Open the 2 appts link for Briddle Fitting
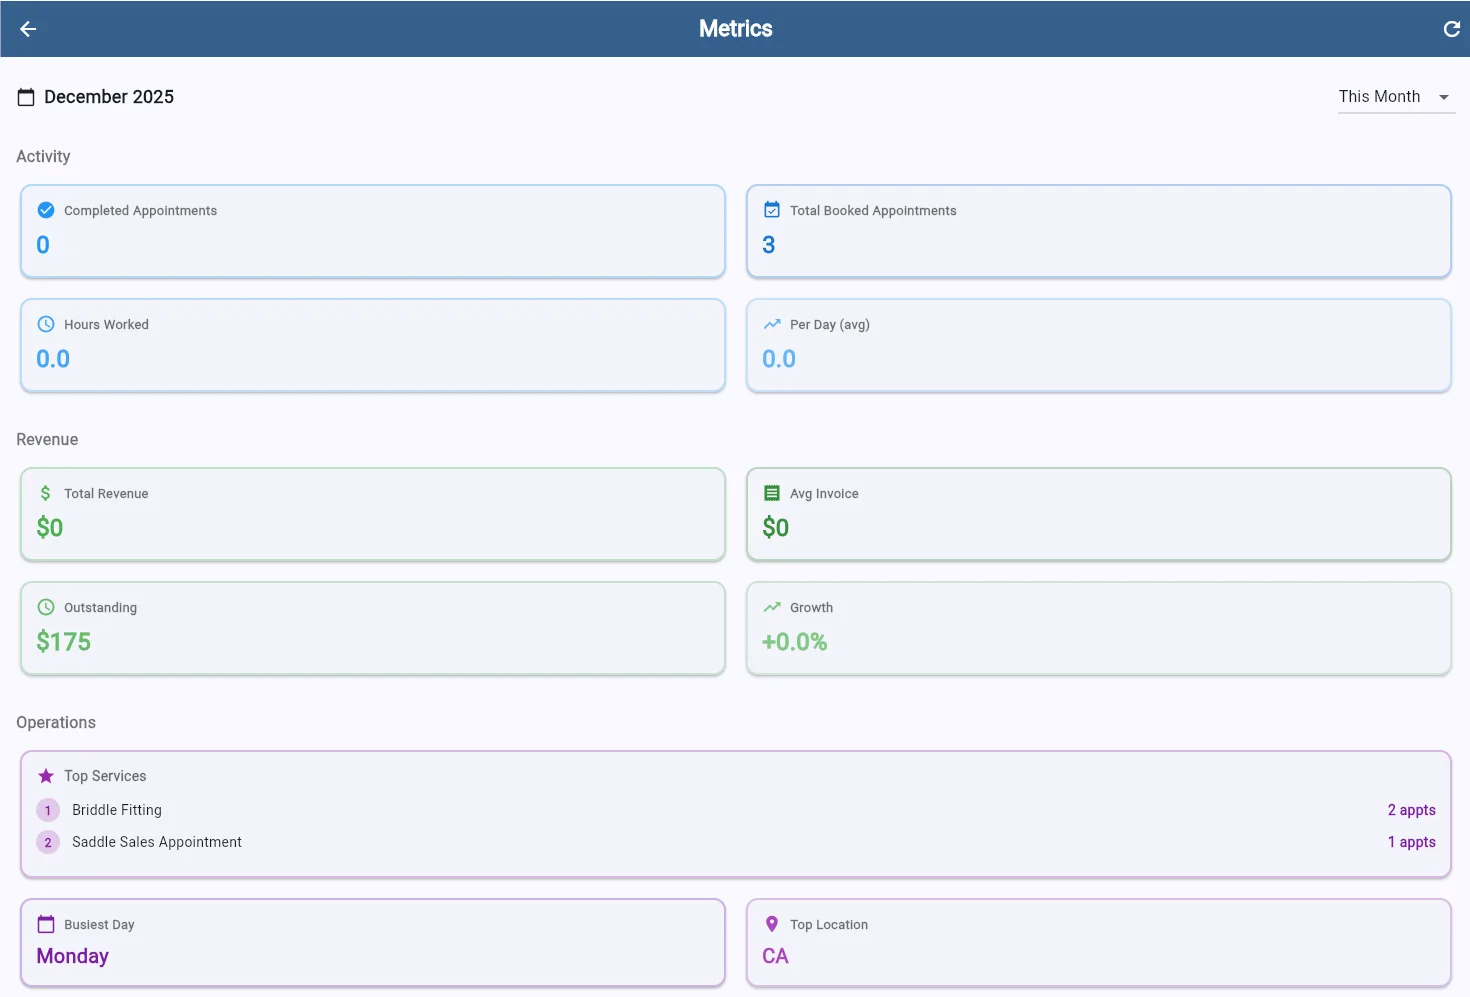This screenshot has width=1470, height=997. [1411, 810]
